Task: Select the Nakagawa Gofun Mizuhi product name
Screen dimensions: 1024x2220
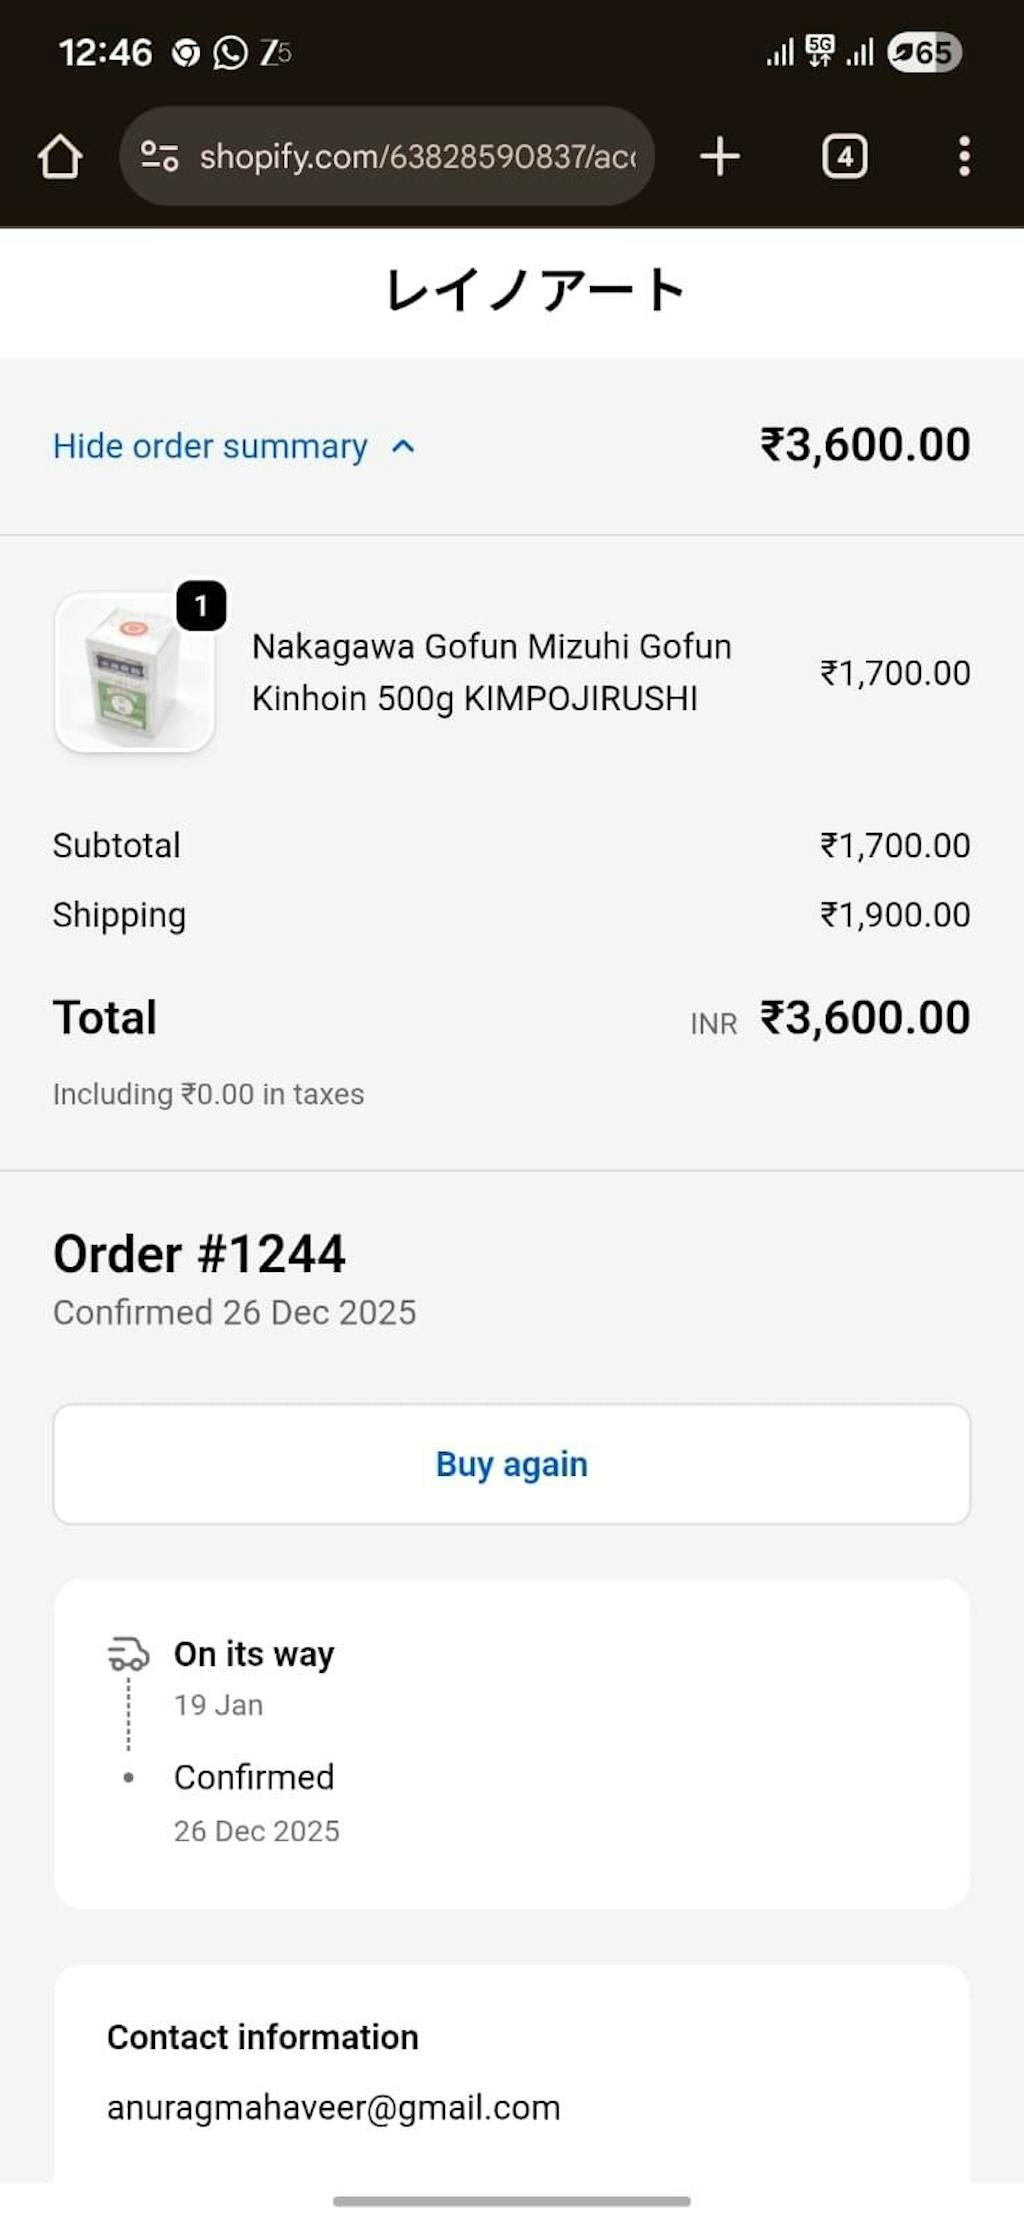Action: (492, 672)
